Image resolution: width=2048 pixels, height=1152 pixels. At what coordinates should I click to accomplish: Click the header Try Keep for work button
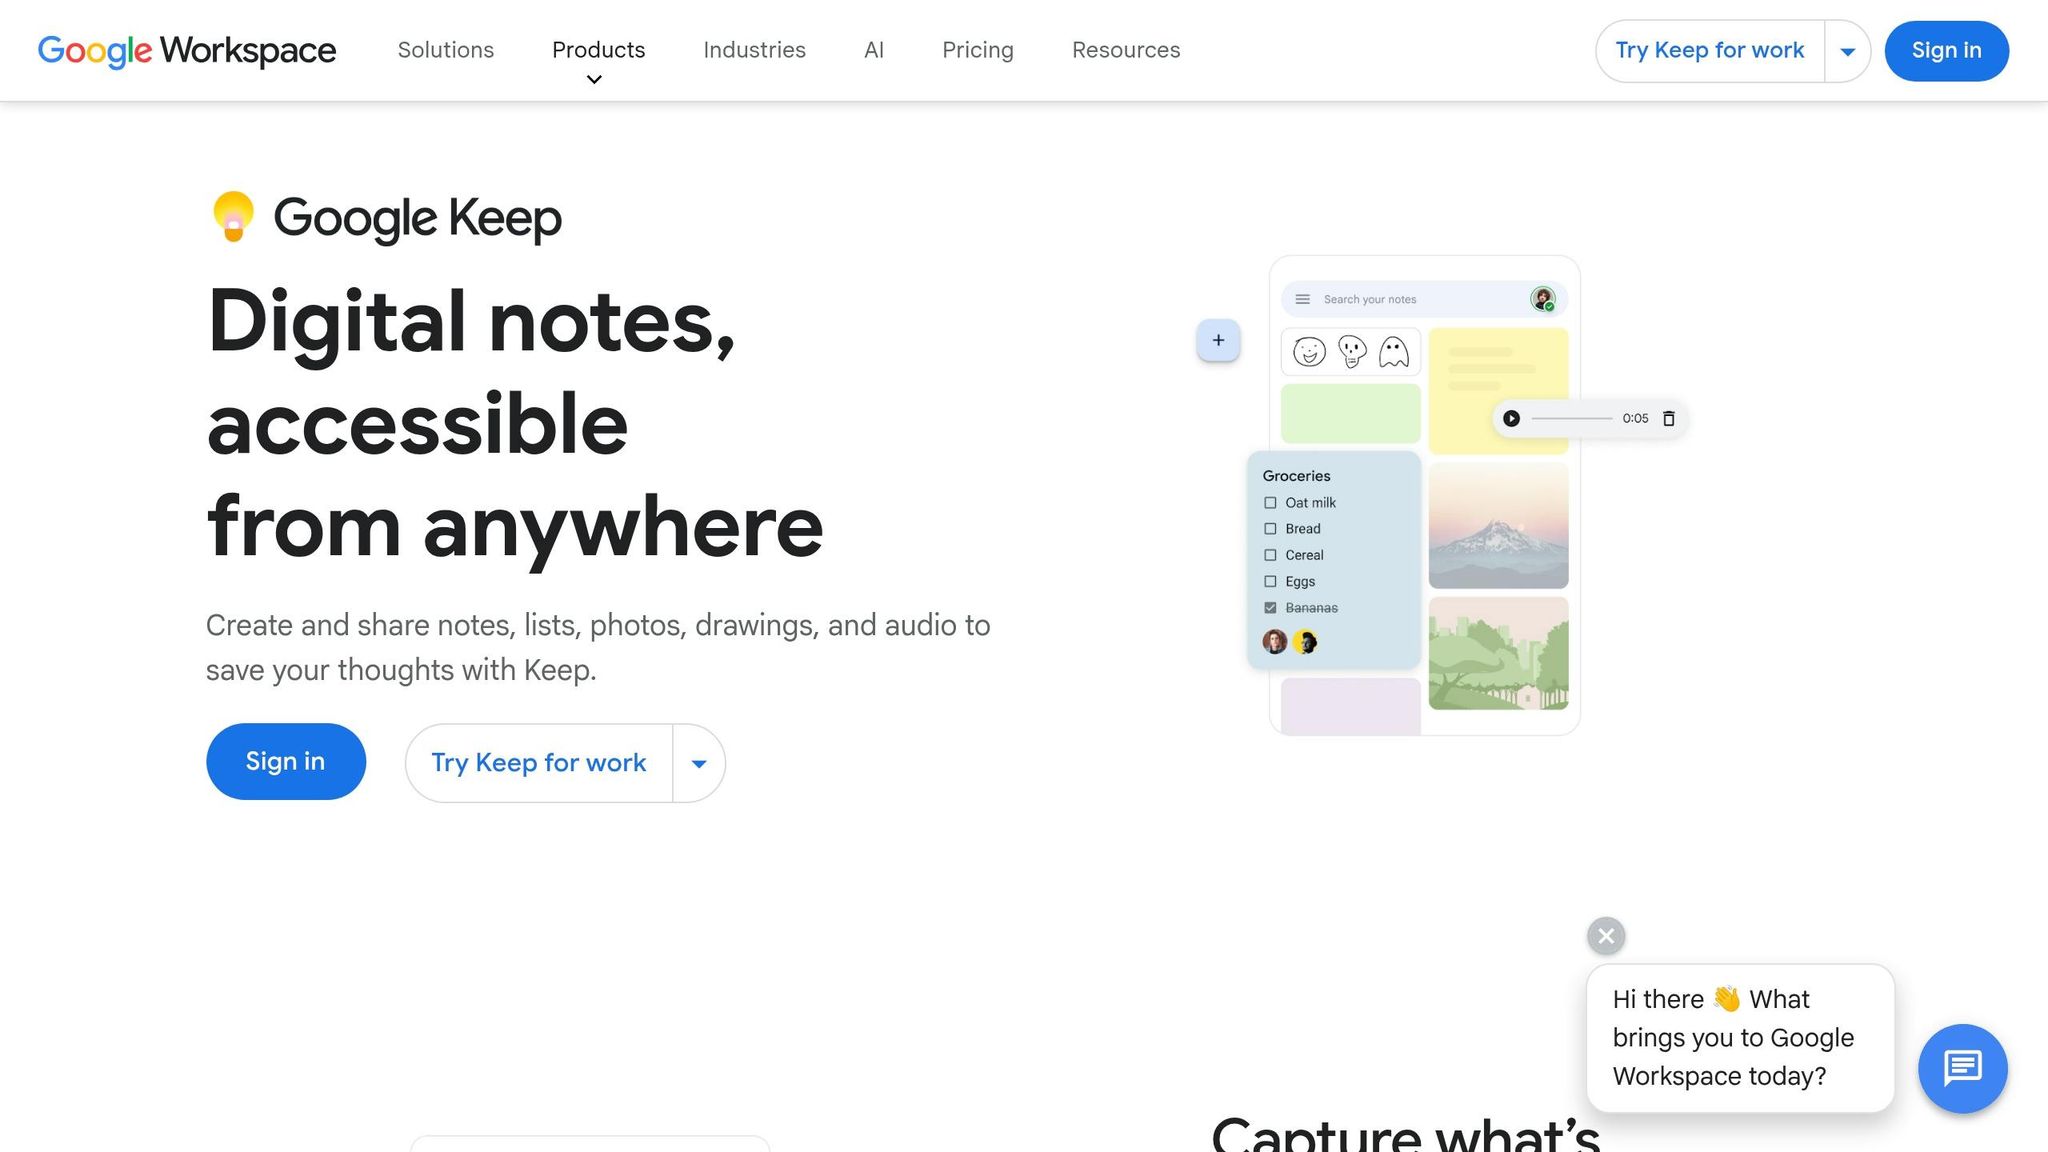[1710, 51]
